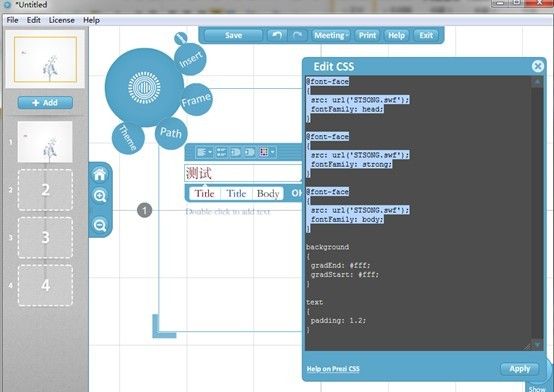Click the 'padding: 1.2;' CSS line
Image resolution: width=554 pixels, height=392 pixels.
tap(338, 321)
